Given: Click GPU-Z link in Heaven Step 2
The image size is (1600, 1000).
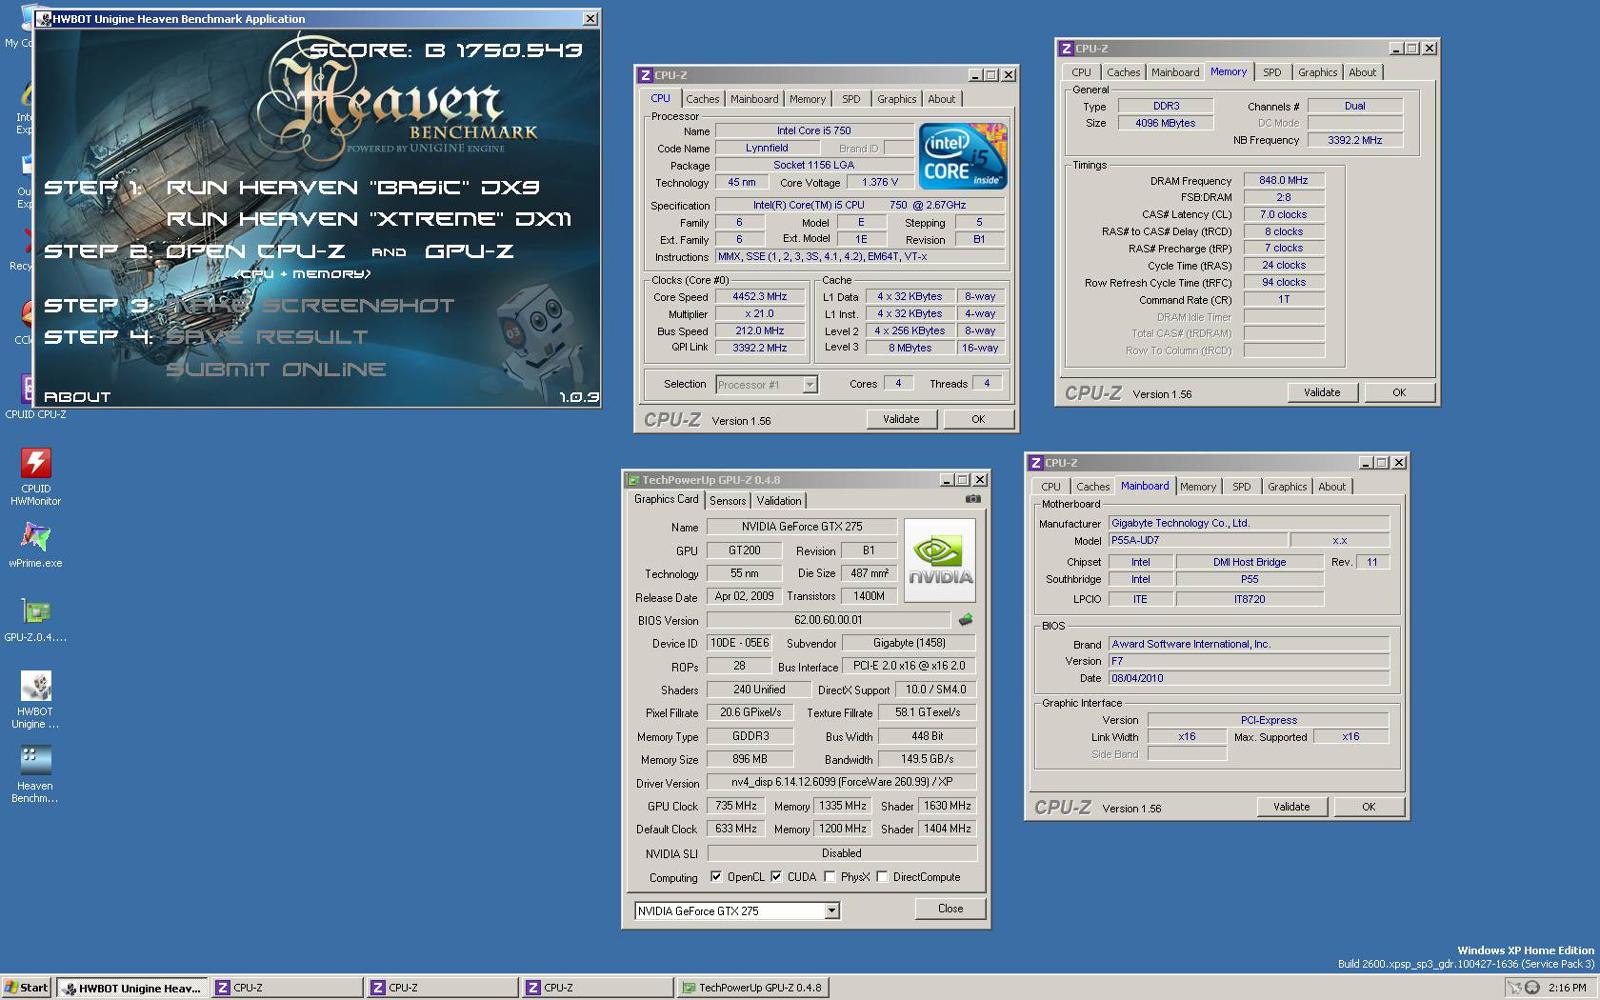Looking at the screenshot, I should (469, 251).
